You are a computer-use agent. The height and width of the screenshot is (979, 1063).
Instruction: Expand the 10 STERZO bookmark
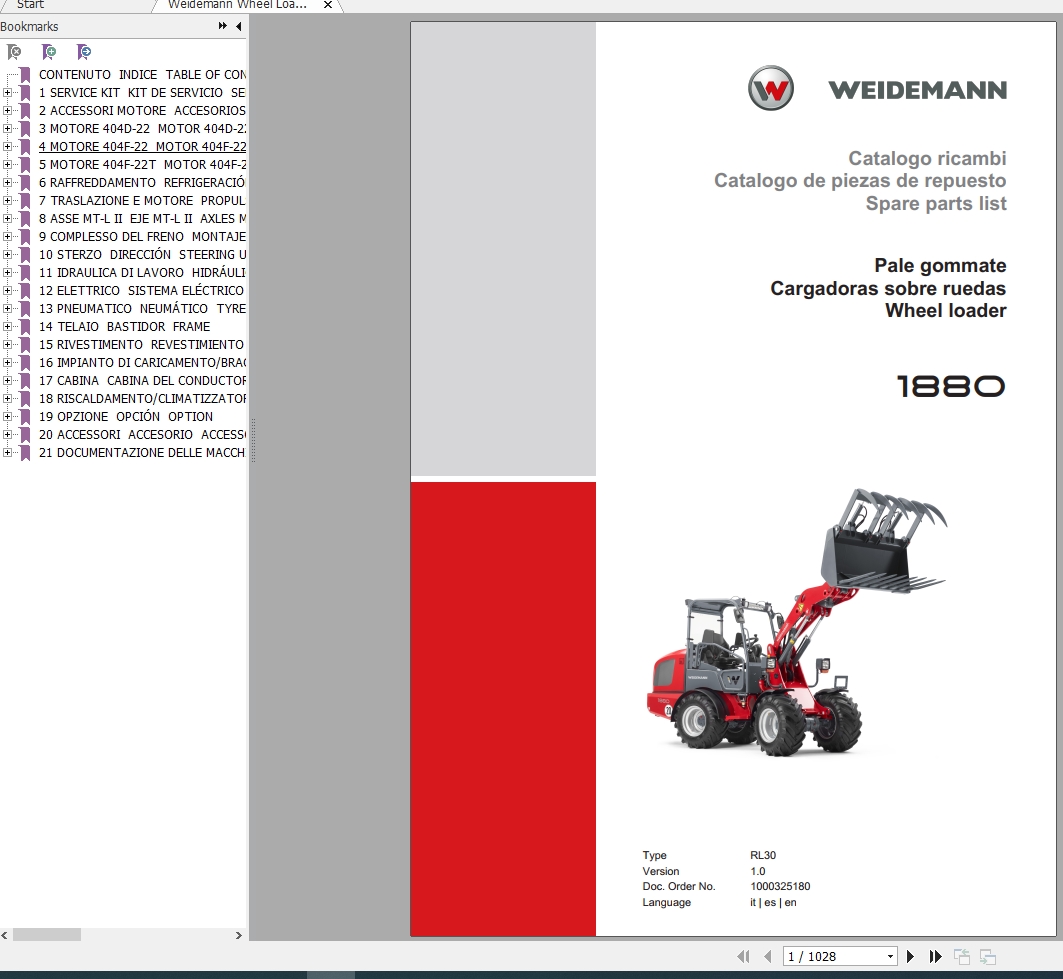7,255
